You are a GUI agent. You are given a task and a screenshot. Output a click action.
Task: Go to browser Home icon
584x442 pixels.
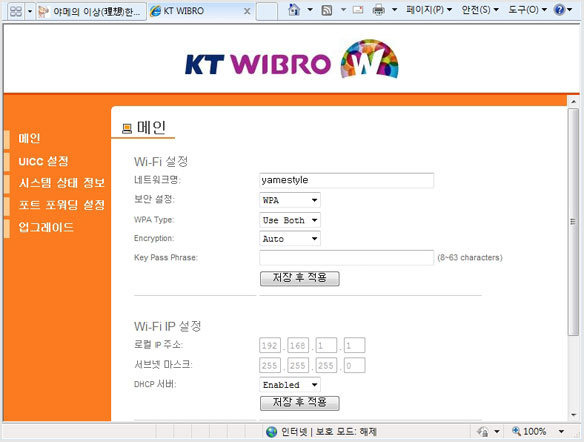click(295, 10)
